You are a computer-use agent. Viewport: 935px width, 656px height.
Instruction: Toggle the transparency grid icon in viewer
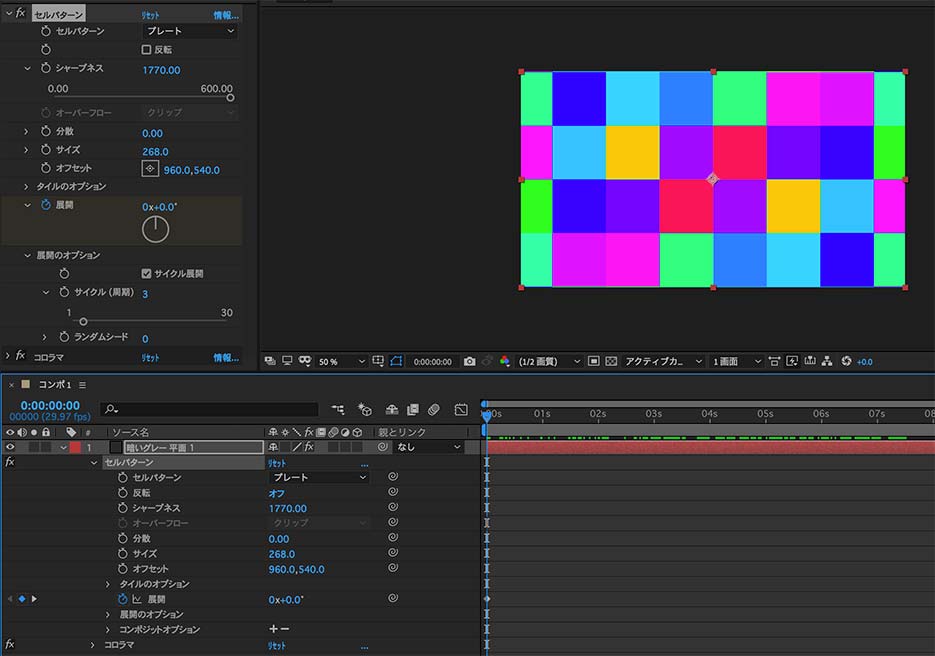click(x=611, y=361)
